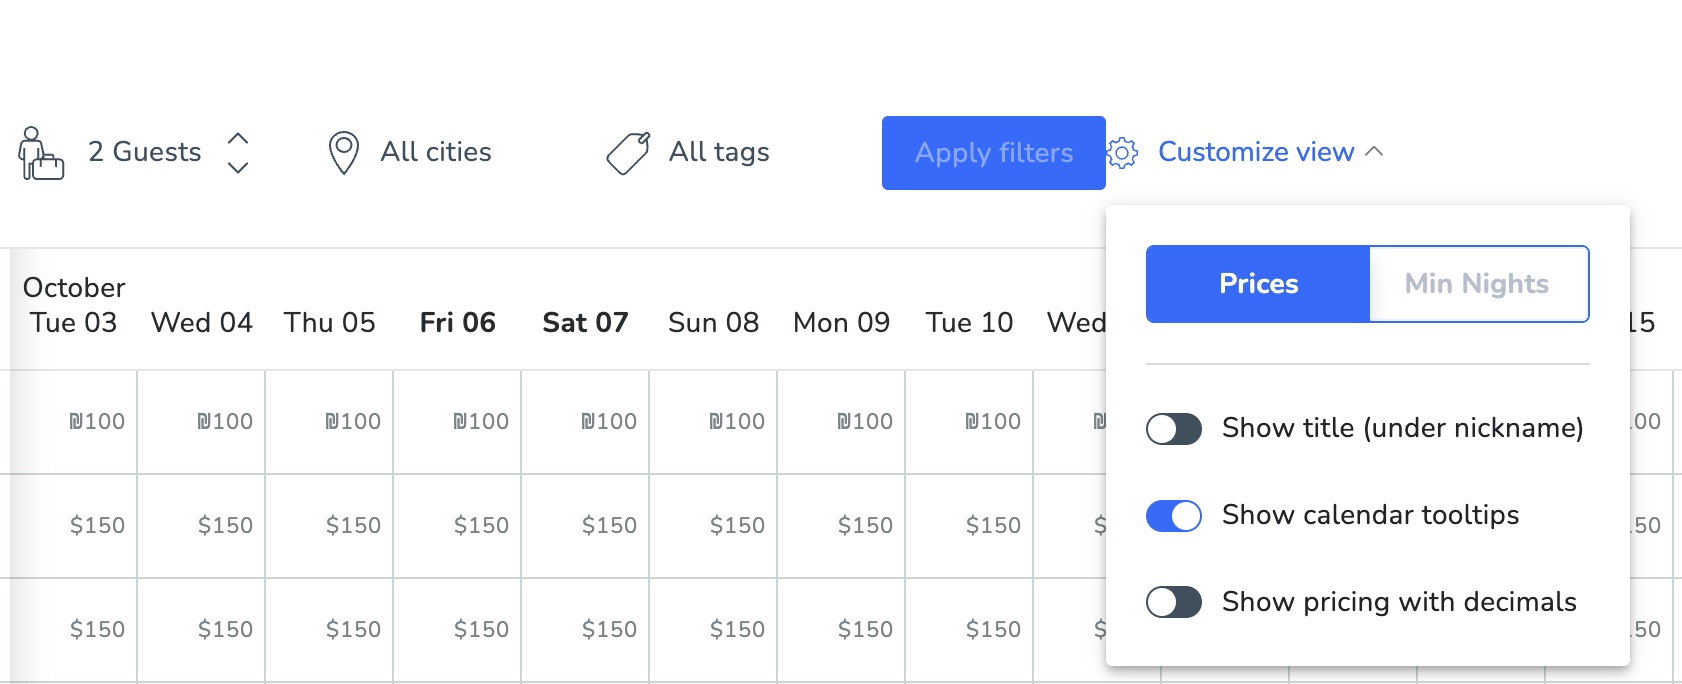Click the Sat 07 date header
Image resolution: width=1682 pixels, height=684 pixels.
[x=586, y=322]
